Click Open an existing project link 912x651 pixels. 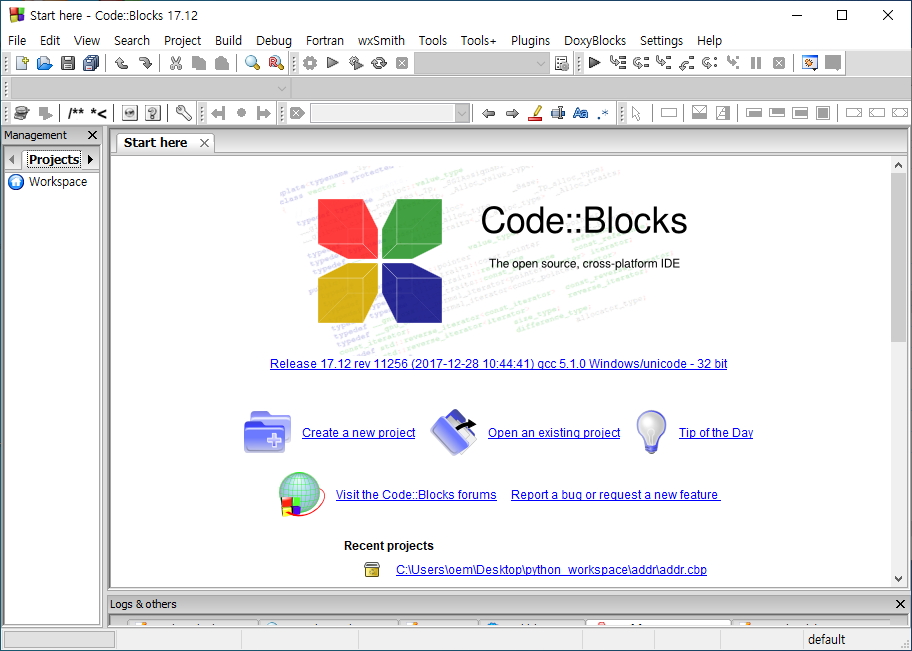pyautogui.click(x=554, y=433)
